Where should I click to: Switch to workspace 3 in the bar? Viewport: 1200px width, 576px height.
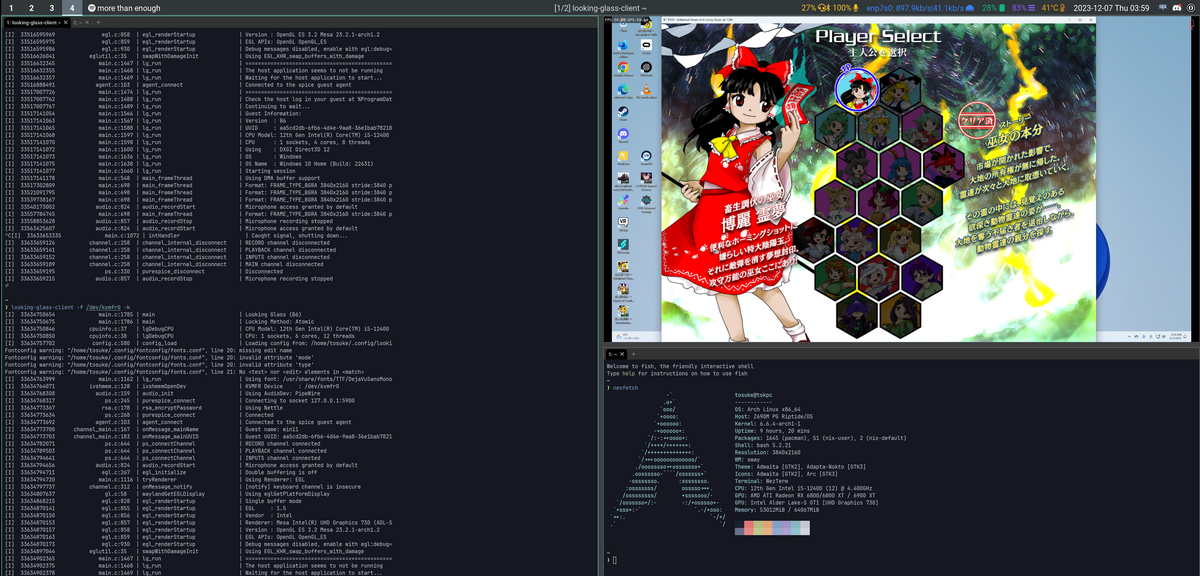pos(53,8)
